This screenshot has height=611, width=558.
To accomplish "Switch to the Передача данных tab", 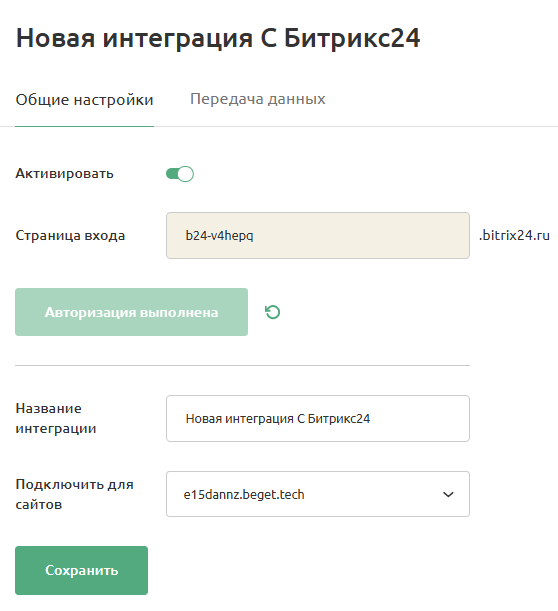I will point(258,99).
